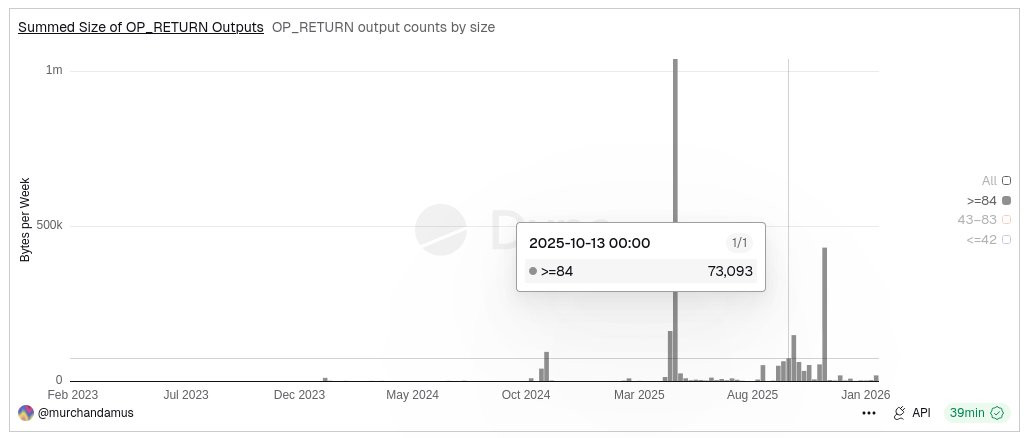1027x438 pixels.
Task: Click the >=84 gray dot in tooltip
Action: tap(532, 271)
